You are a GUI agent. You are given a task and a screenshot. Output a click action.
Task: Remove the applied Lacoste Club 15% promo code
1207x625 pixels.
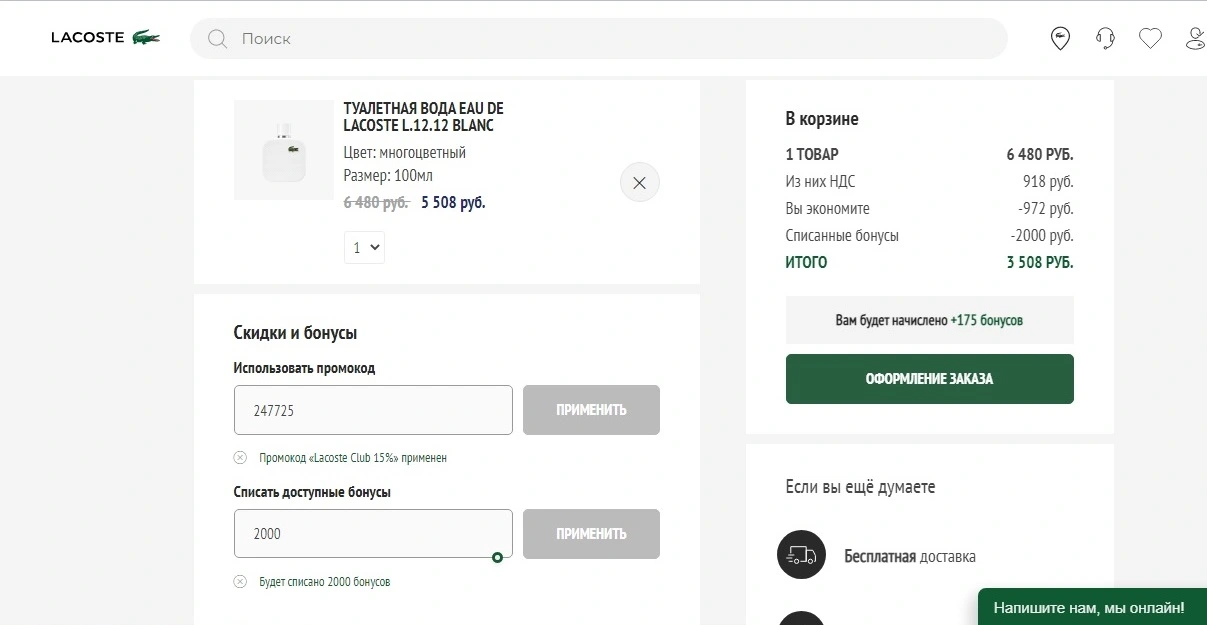coord(240,458)
